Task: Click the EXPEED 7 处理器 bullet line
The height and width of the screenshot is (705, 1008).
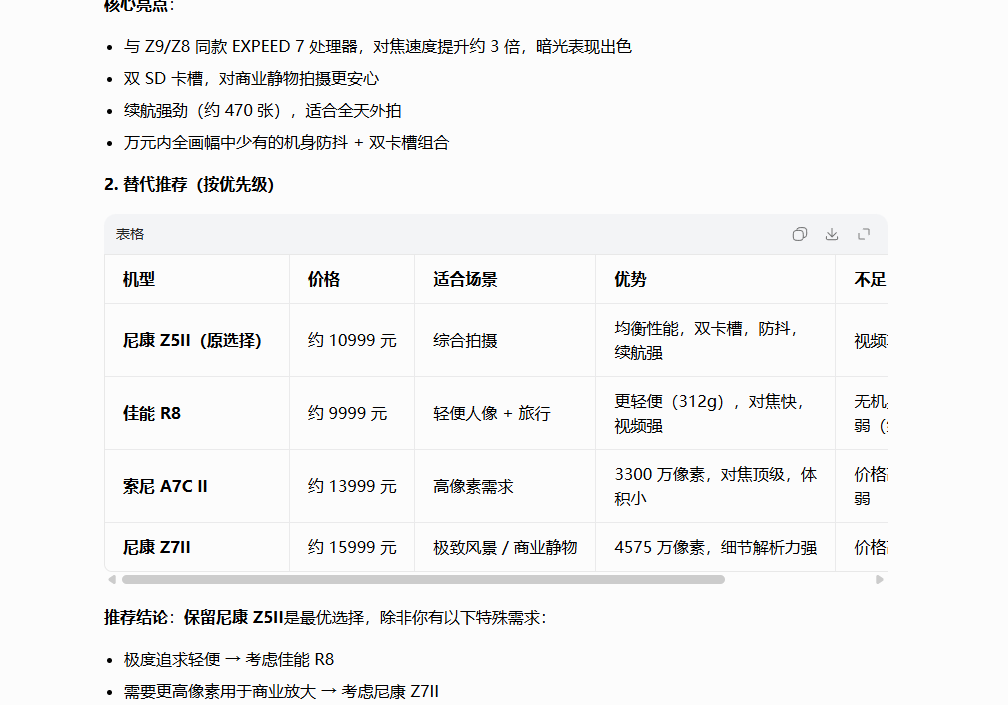Action: tap(378, 47)
